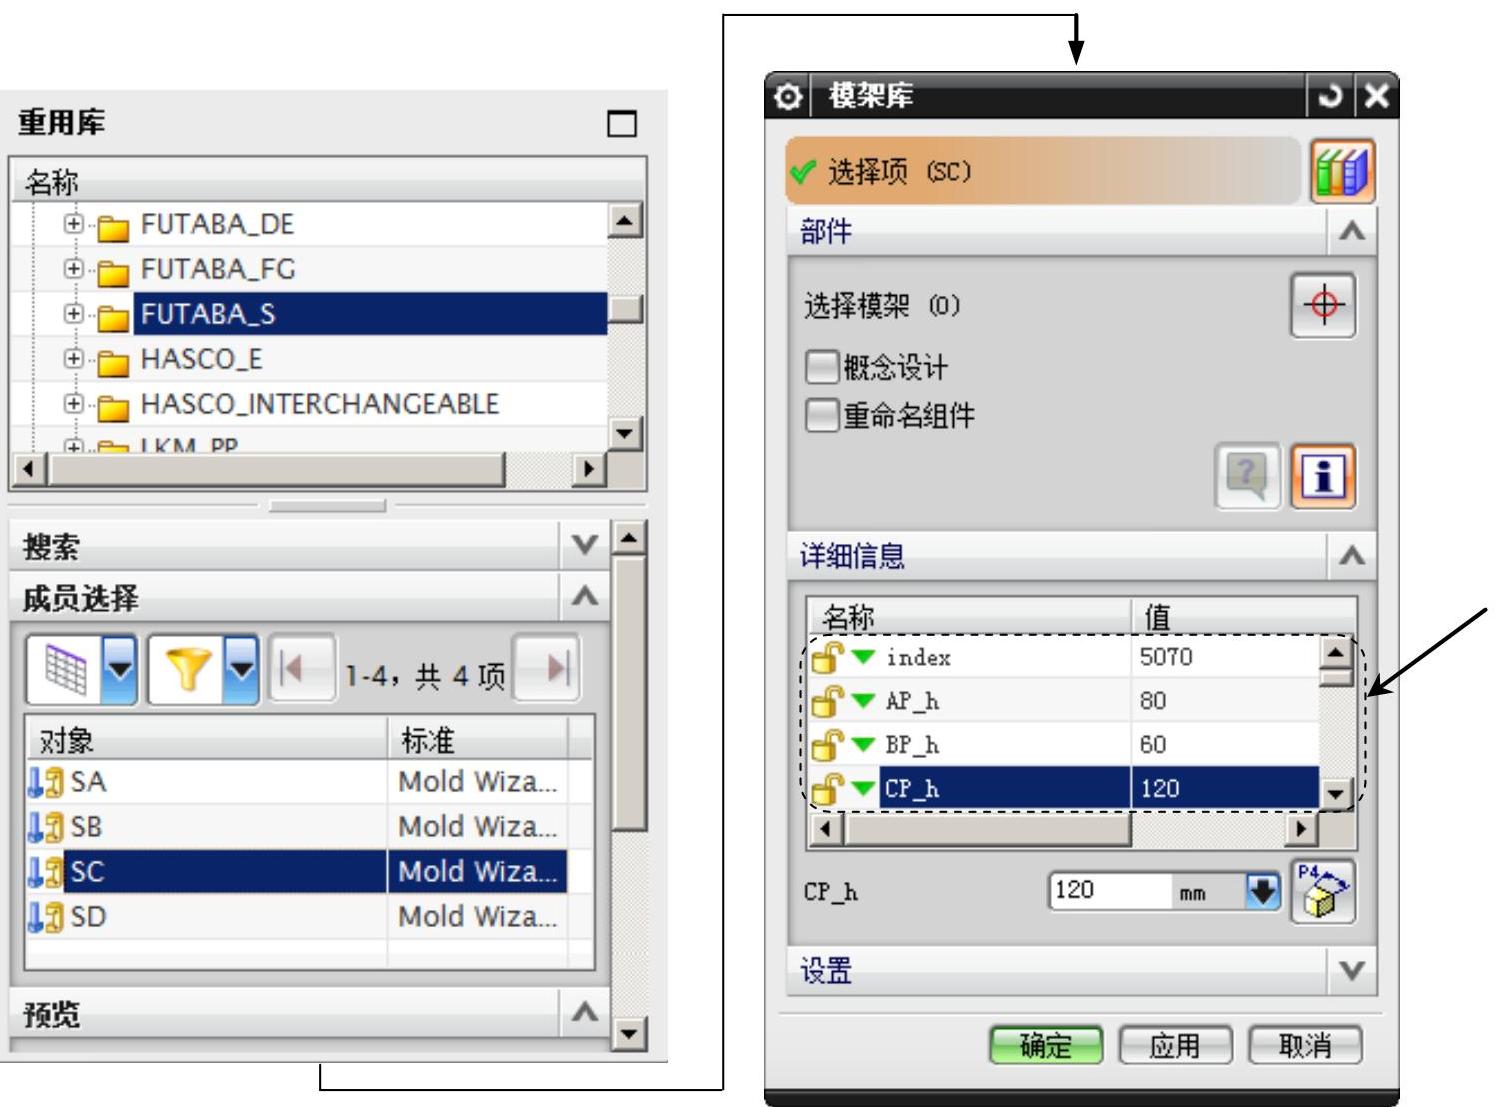Click the SB member object icon
This screenshot has height=1107, width=1507.
coord(46,827)
